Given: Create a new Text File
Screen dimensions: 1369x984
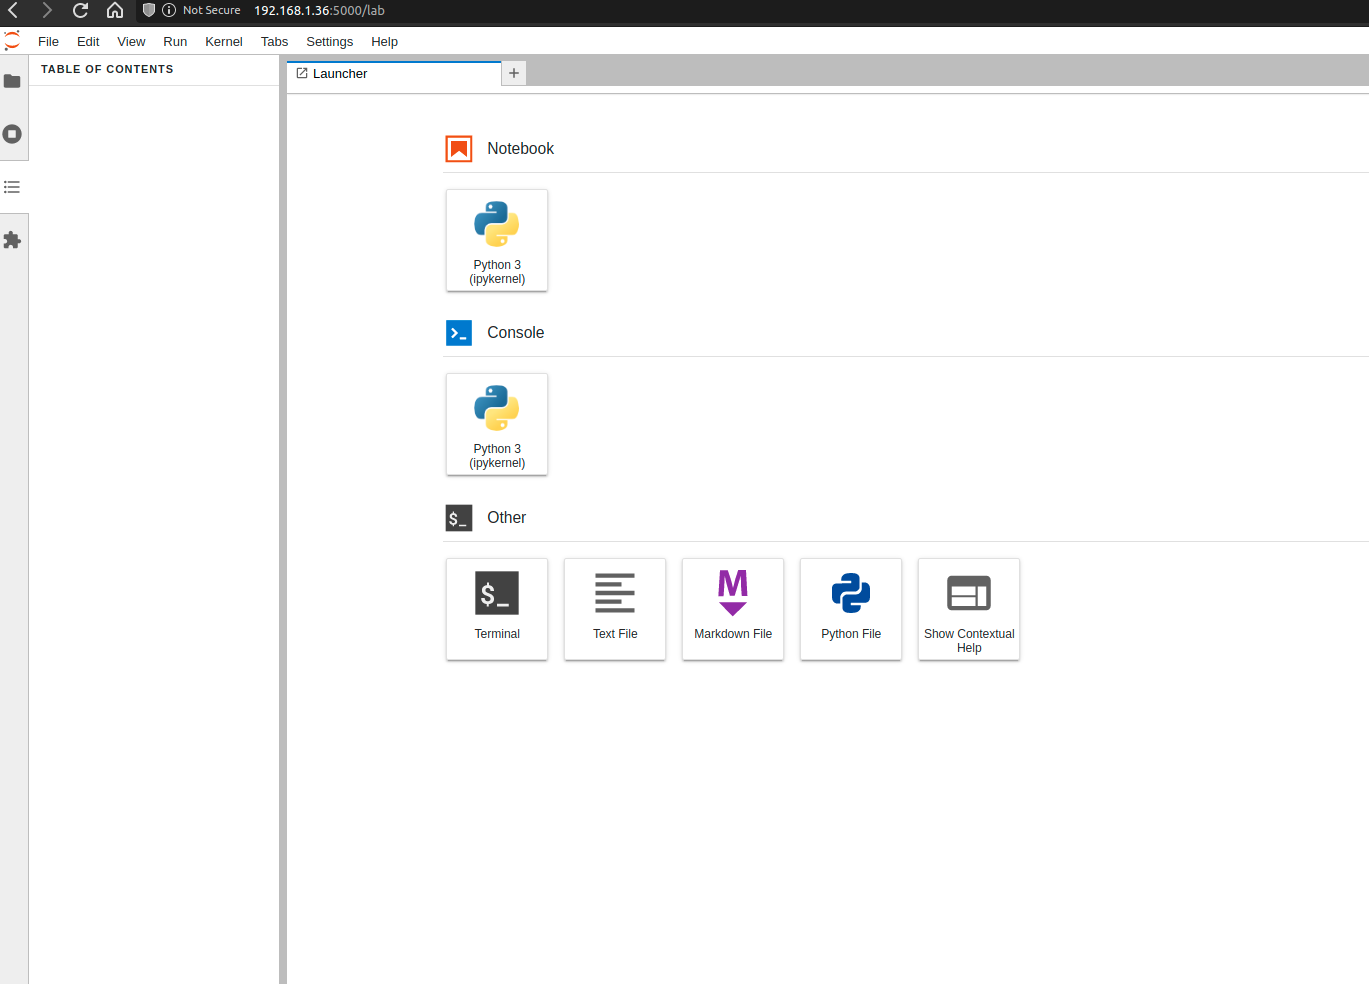Looking at the screenshot, I should click(615, 609).
